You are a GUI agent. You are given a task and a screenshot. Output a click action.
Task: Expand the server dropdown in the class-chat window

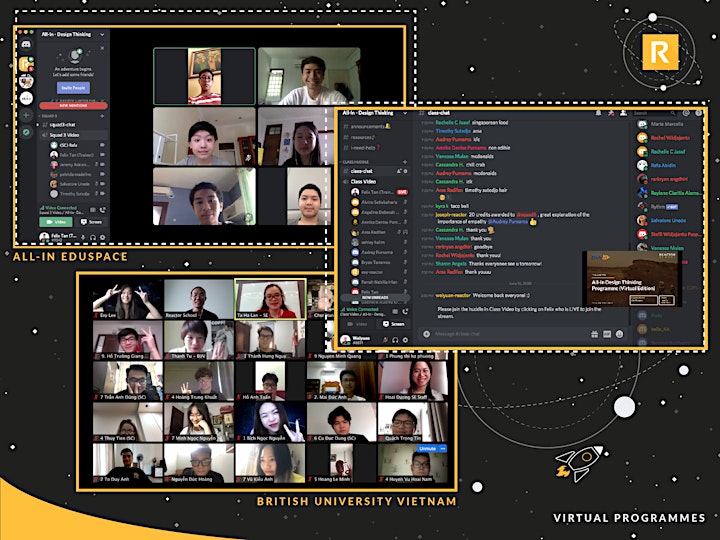coord(405,113)
